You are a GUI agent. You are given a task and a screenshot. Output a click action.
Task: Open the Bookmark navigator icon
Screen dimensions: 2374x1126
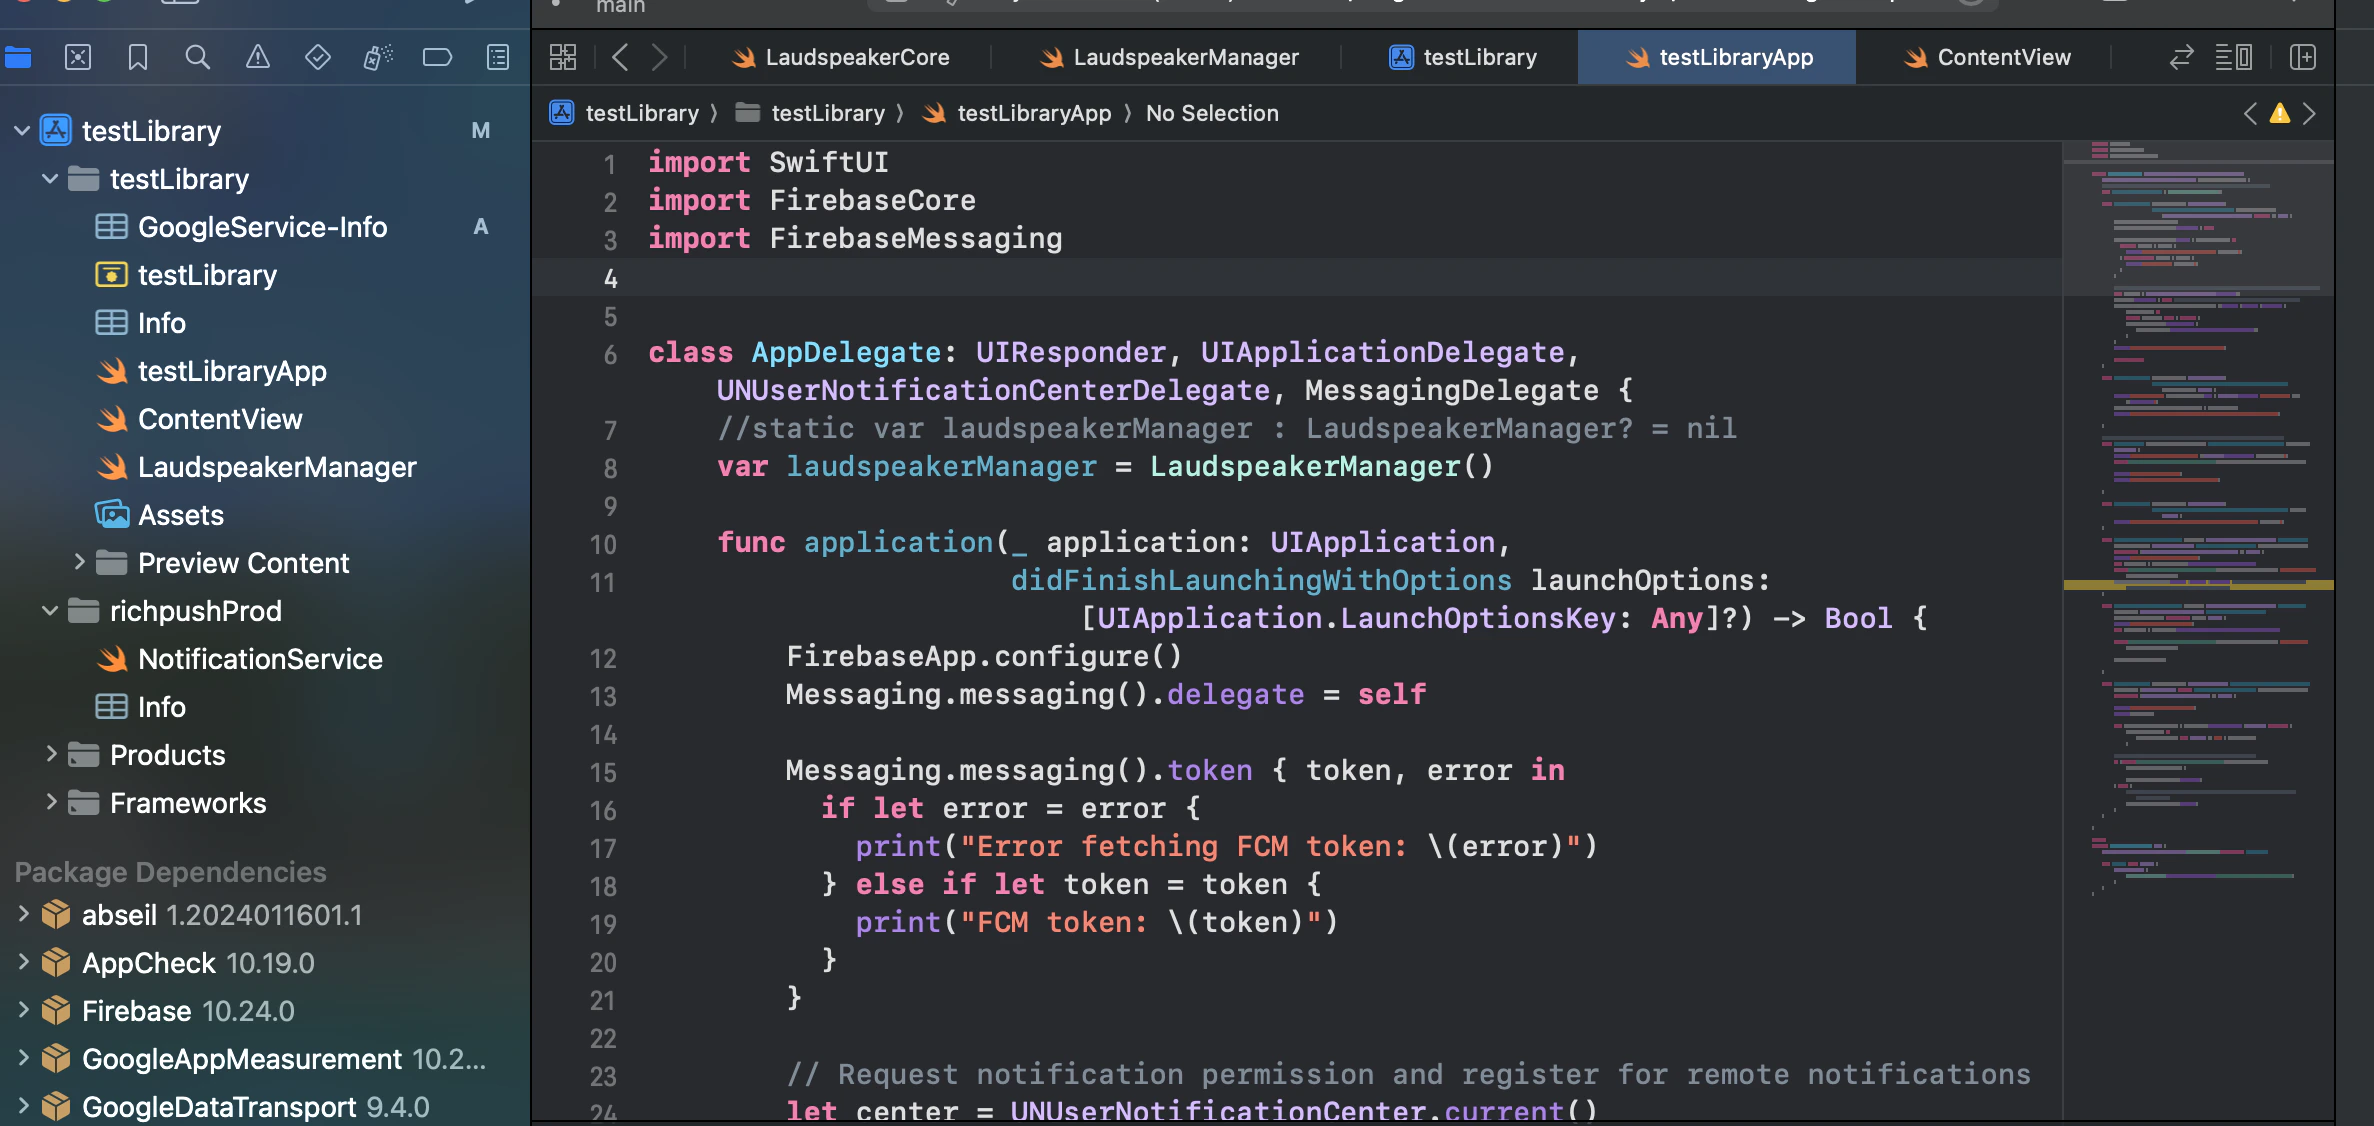click(138, 57)
